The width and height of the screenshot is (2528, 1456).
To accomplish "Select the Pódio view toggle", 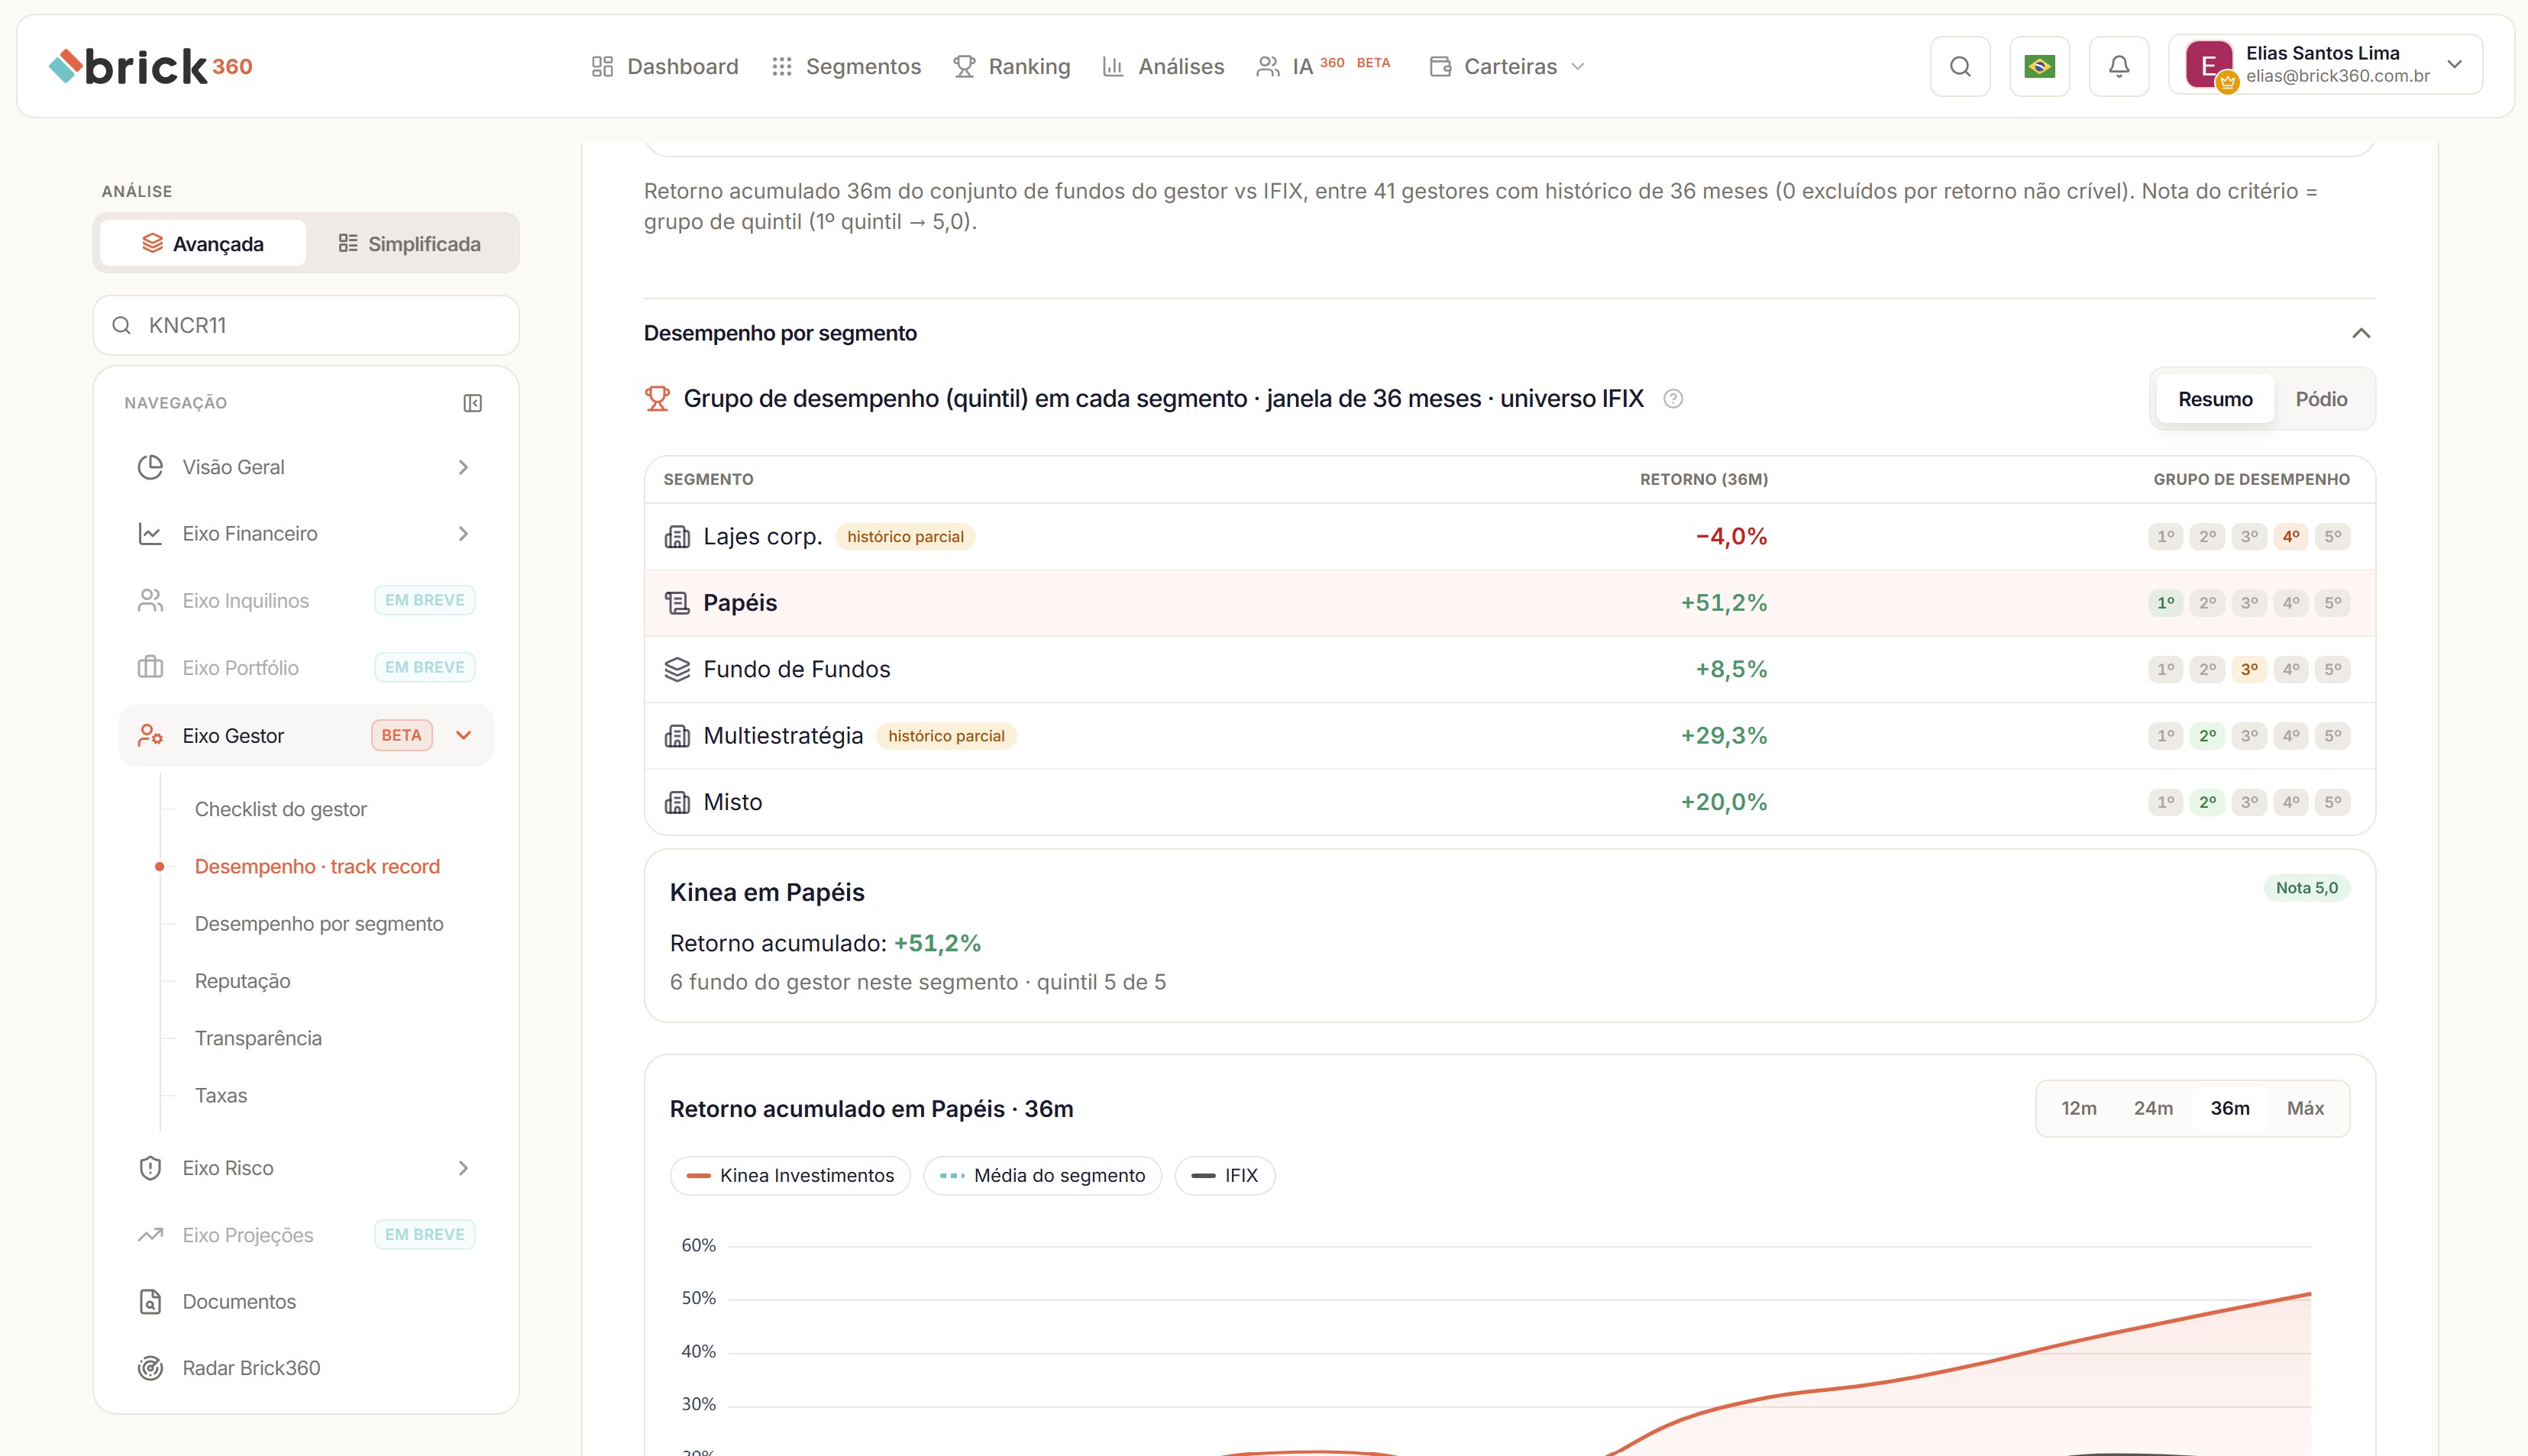I will point(2321,399).
